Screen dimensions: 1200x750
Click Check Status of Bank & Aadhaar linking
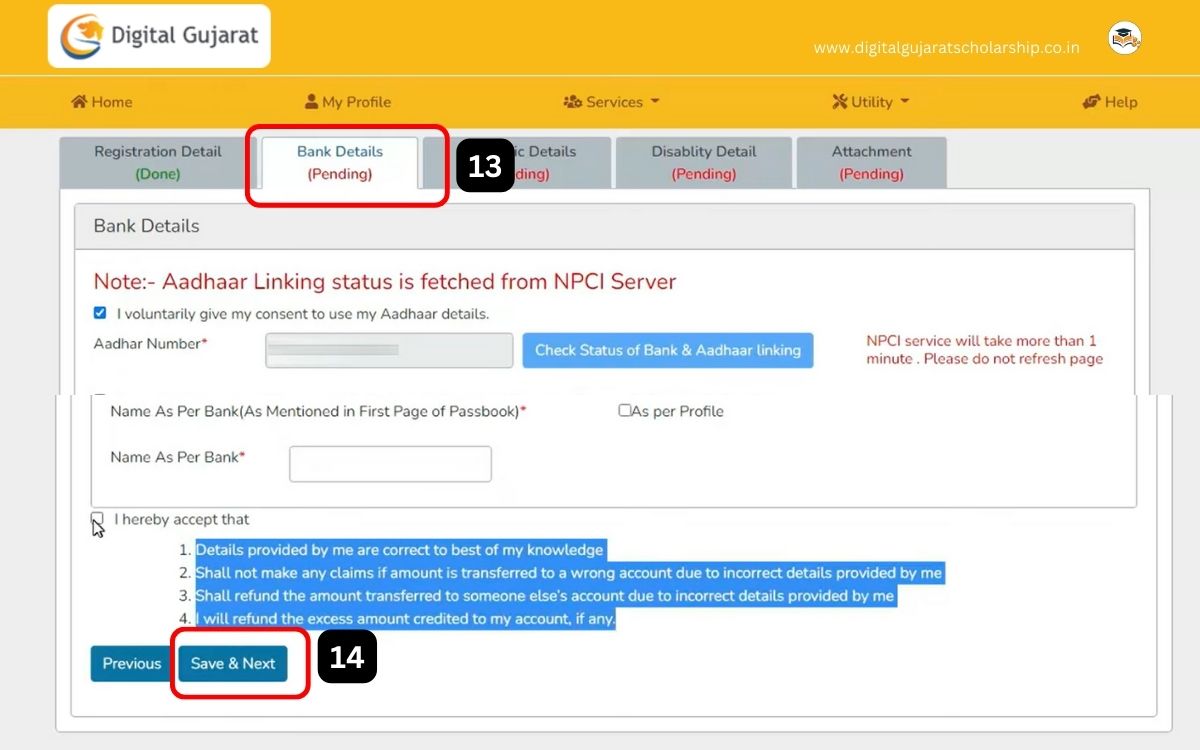click(667, 350)
